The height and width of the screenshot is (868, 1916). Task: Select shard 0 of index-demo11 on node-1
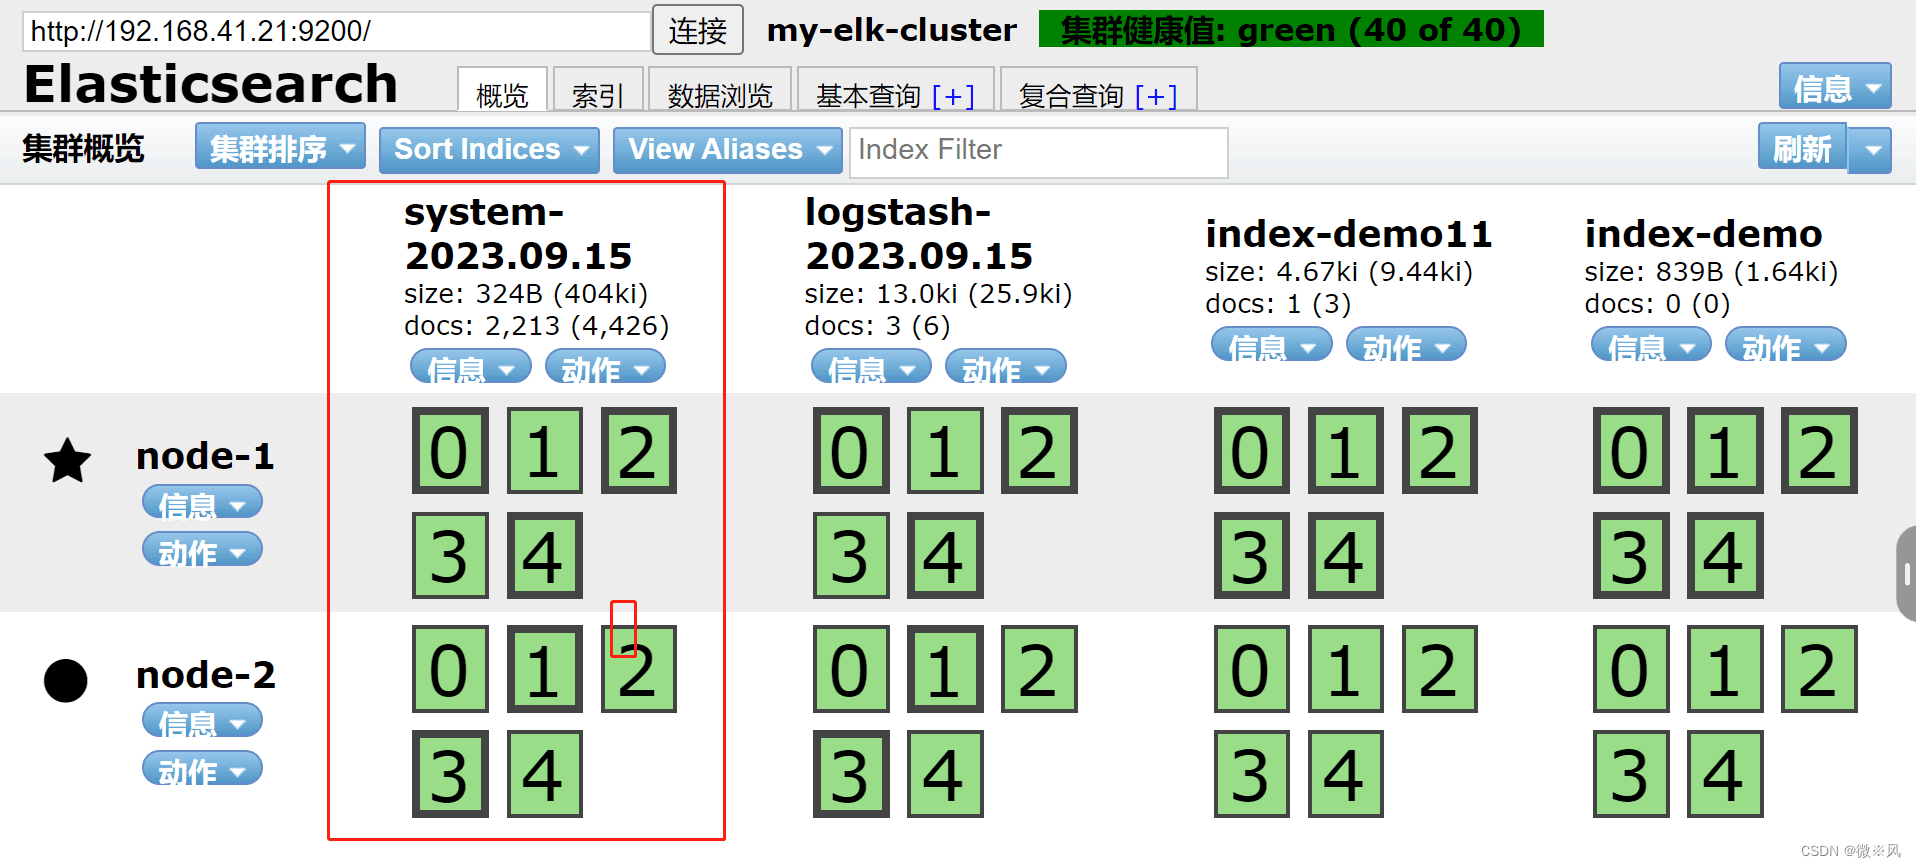[x=1252, y=451]
